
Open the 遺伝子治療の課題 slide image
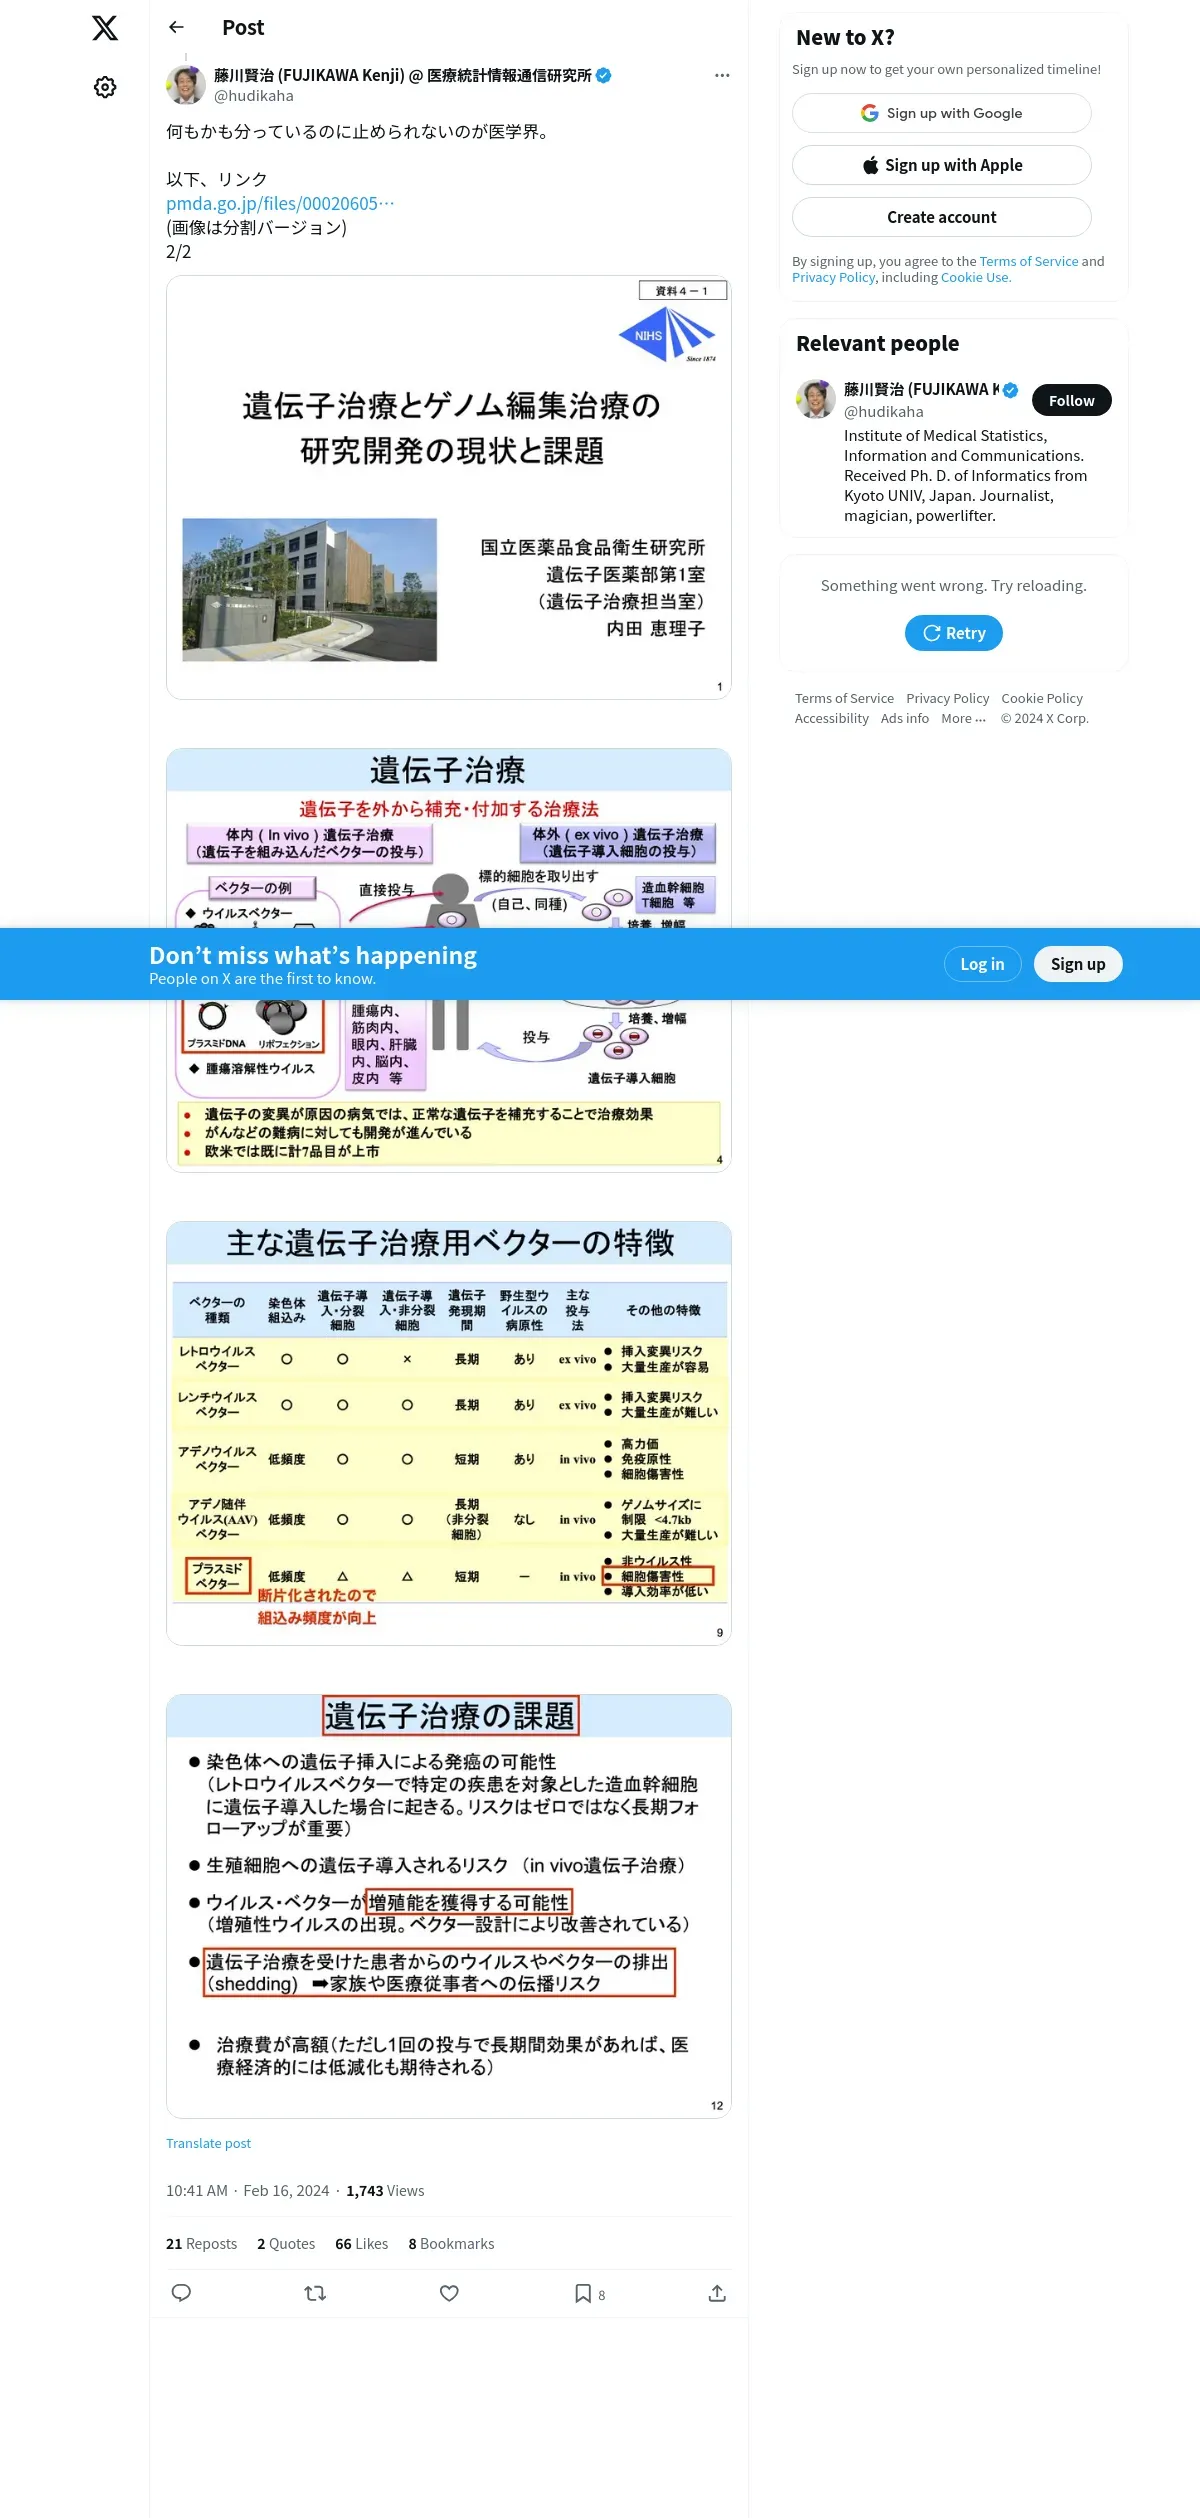[449, 1906]
